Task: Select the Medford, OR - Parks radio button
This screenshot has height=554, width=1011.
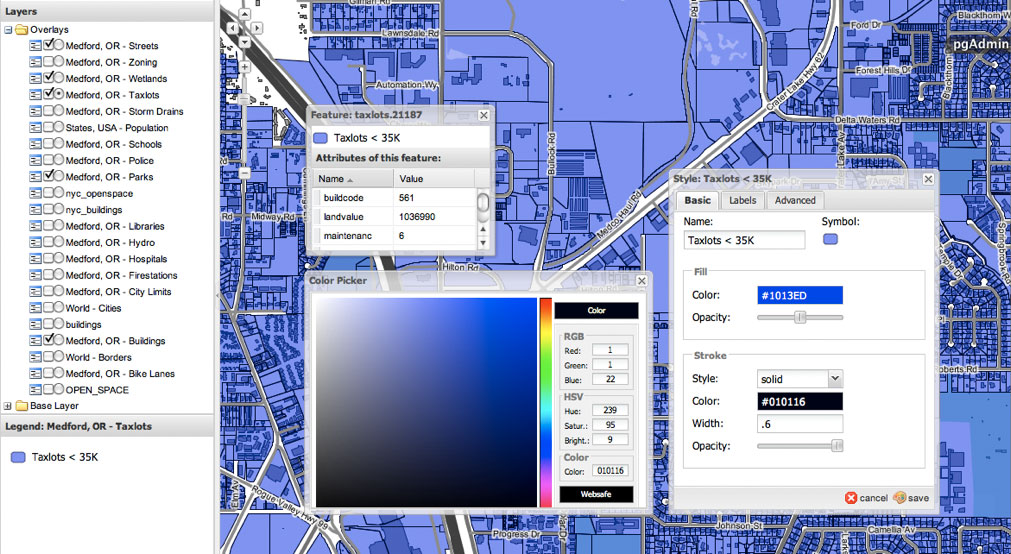Action: coord(59,177)
